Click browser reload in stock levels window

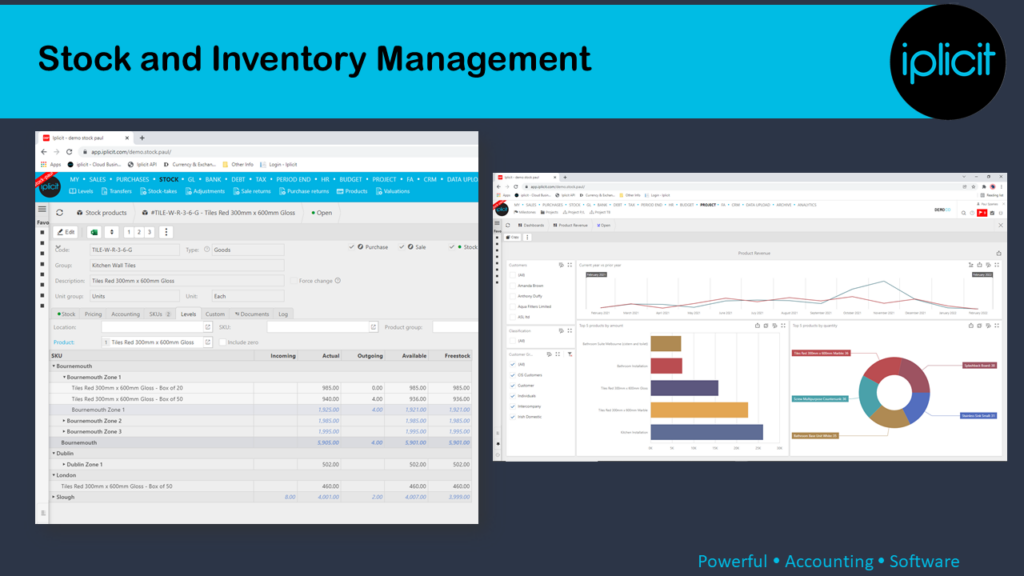point(69,152)
